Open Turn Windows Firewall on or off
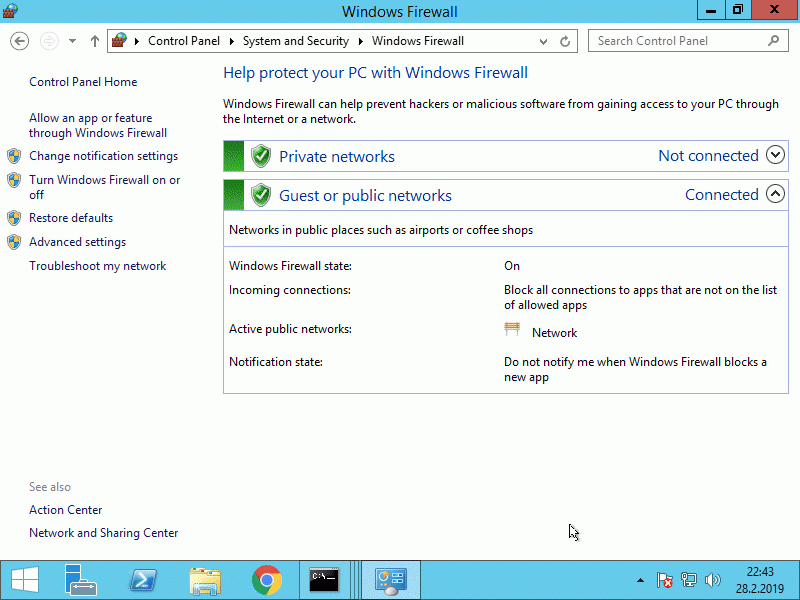Screen dimensions: 800x600 tap(105, 187)
